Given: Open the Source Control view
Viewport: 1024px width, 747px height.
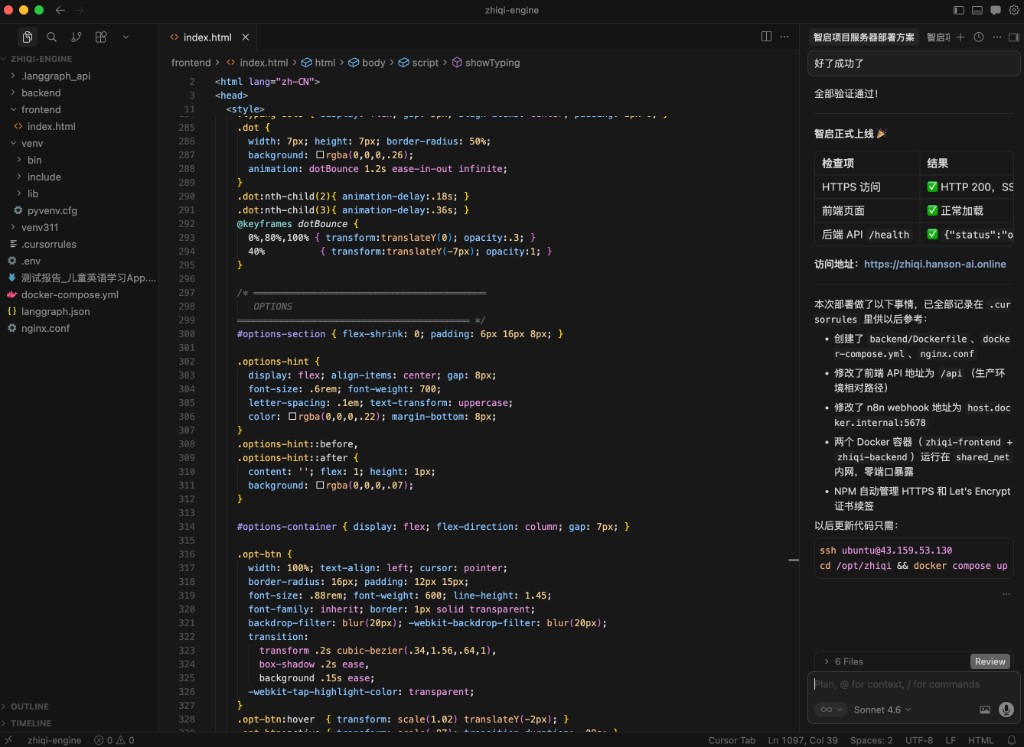Looking at the screenshot, I should coord(76,37).
